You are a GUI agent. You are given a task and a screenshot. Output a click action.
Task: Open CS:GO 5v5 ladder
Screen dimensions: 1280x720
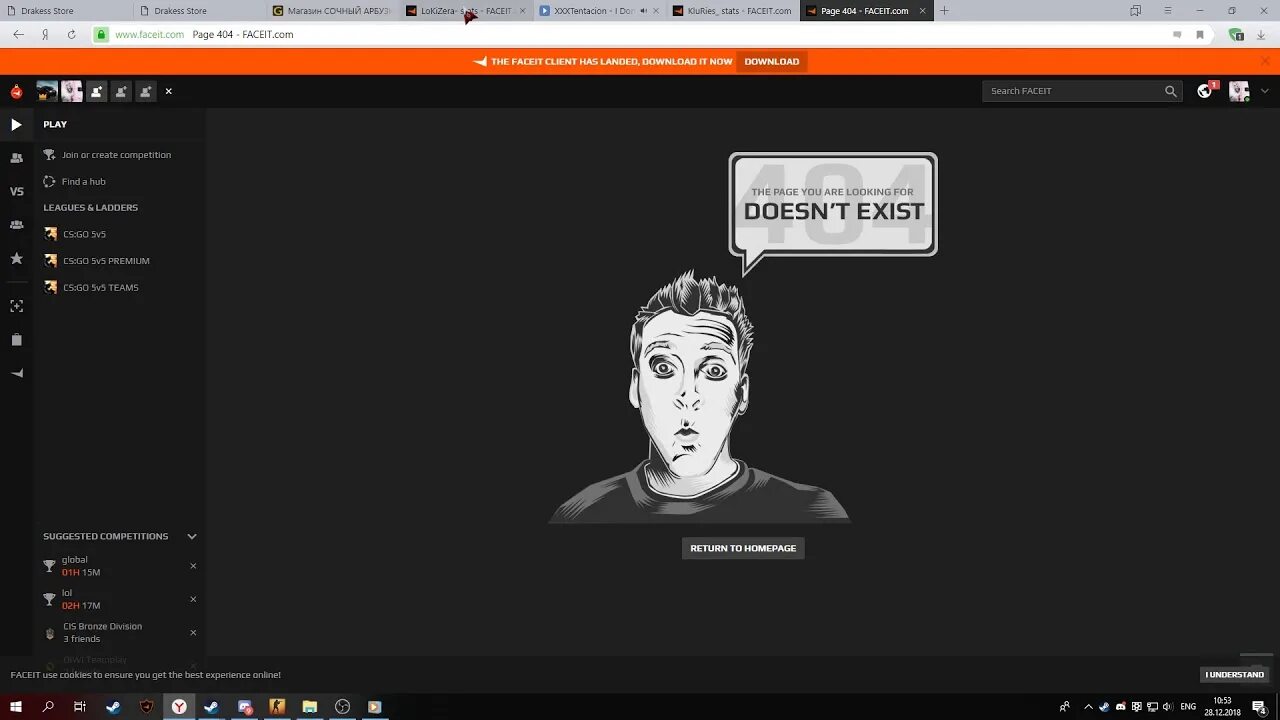[x=75, y=234]
